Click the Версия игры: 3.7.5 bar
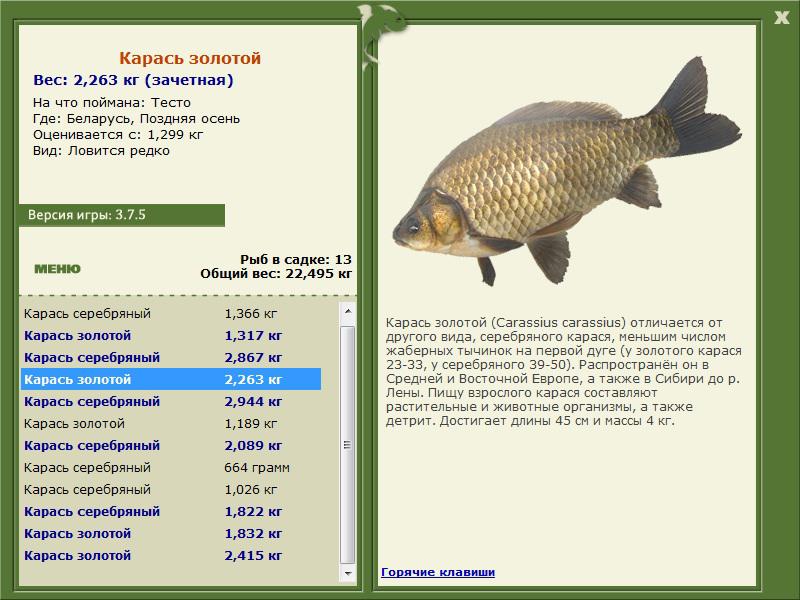 click(x=121, y=215)
